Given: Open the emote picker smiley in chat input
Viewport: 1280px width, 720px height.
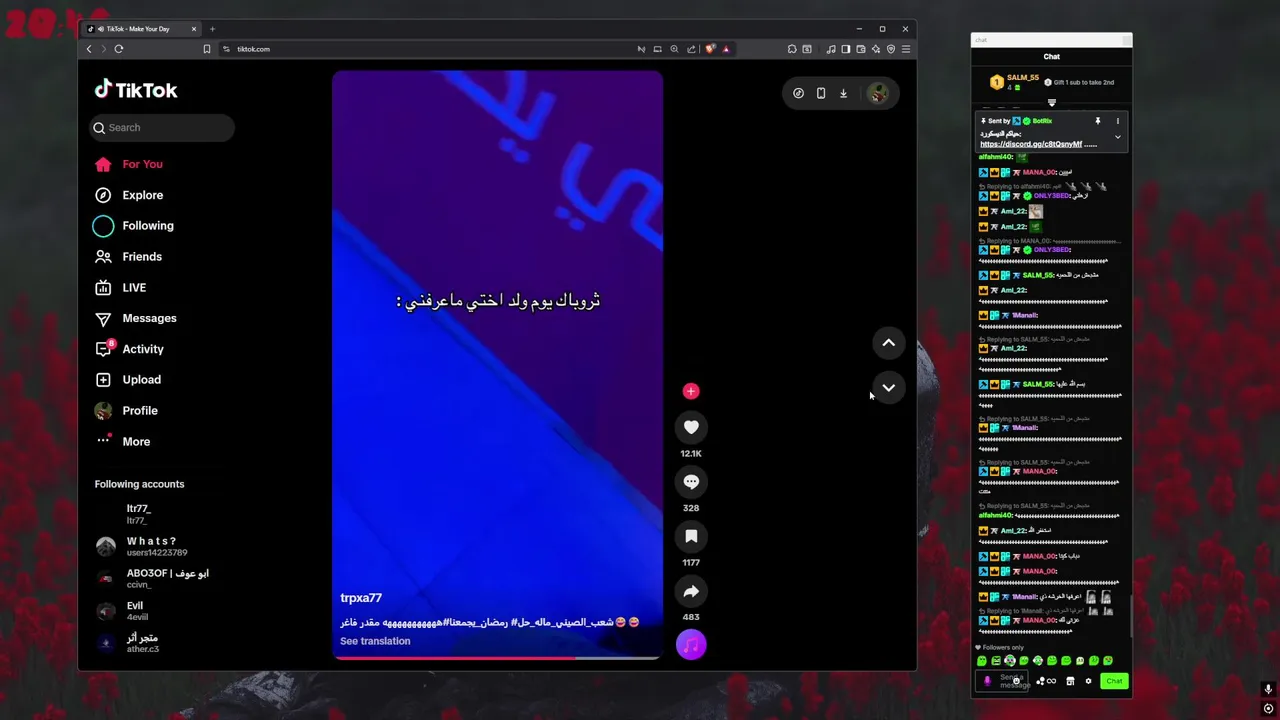Looking at the screenshot, I should click(1016, 681).
